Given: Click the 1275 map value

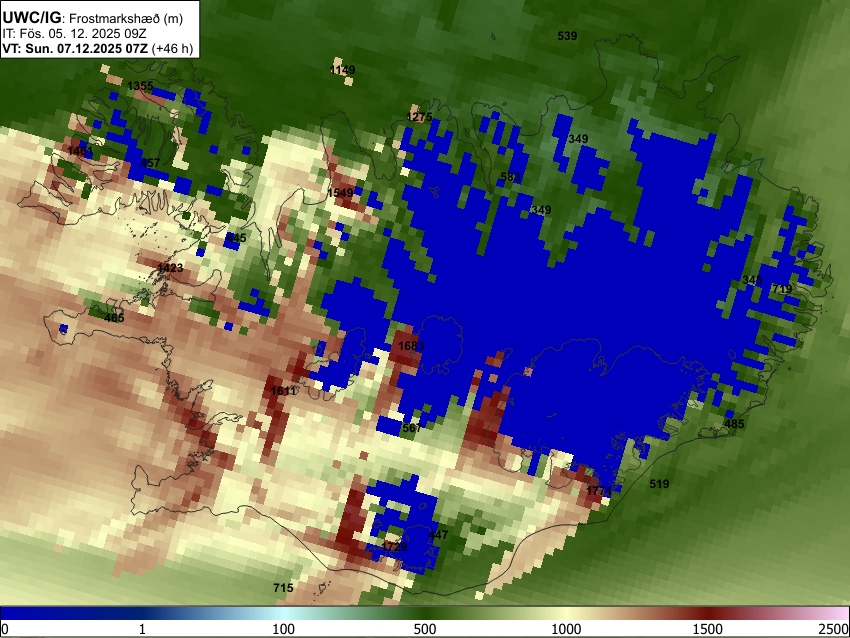Looking at the screenshot, I should pyautogui.click(x=420, y=117).
